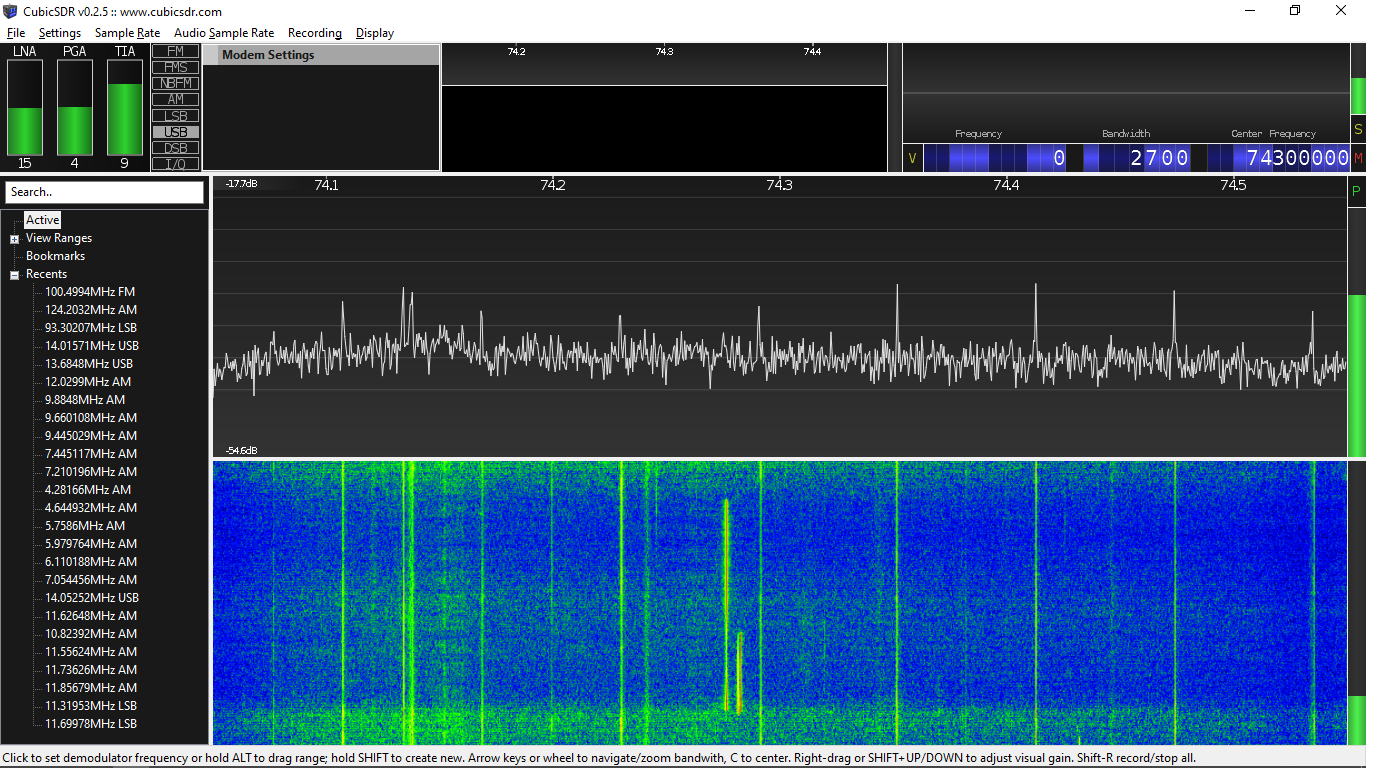Click the squelch level meter above S
This screenshot has height=776, width=1374.
coord(1358,79)
